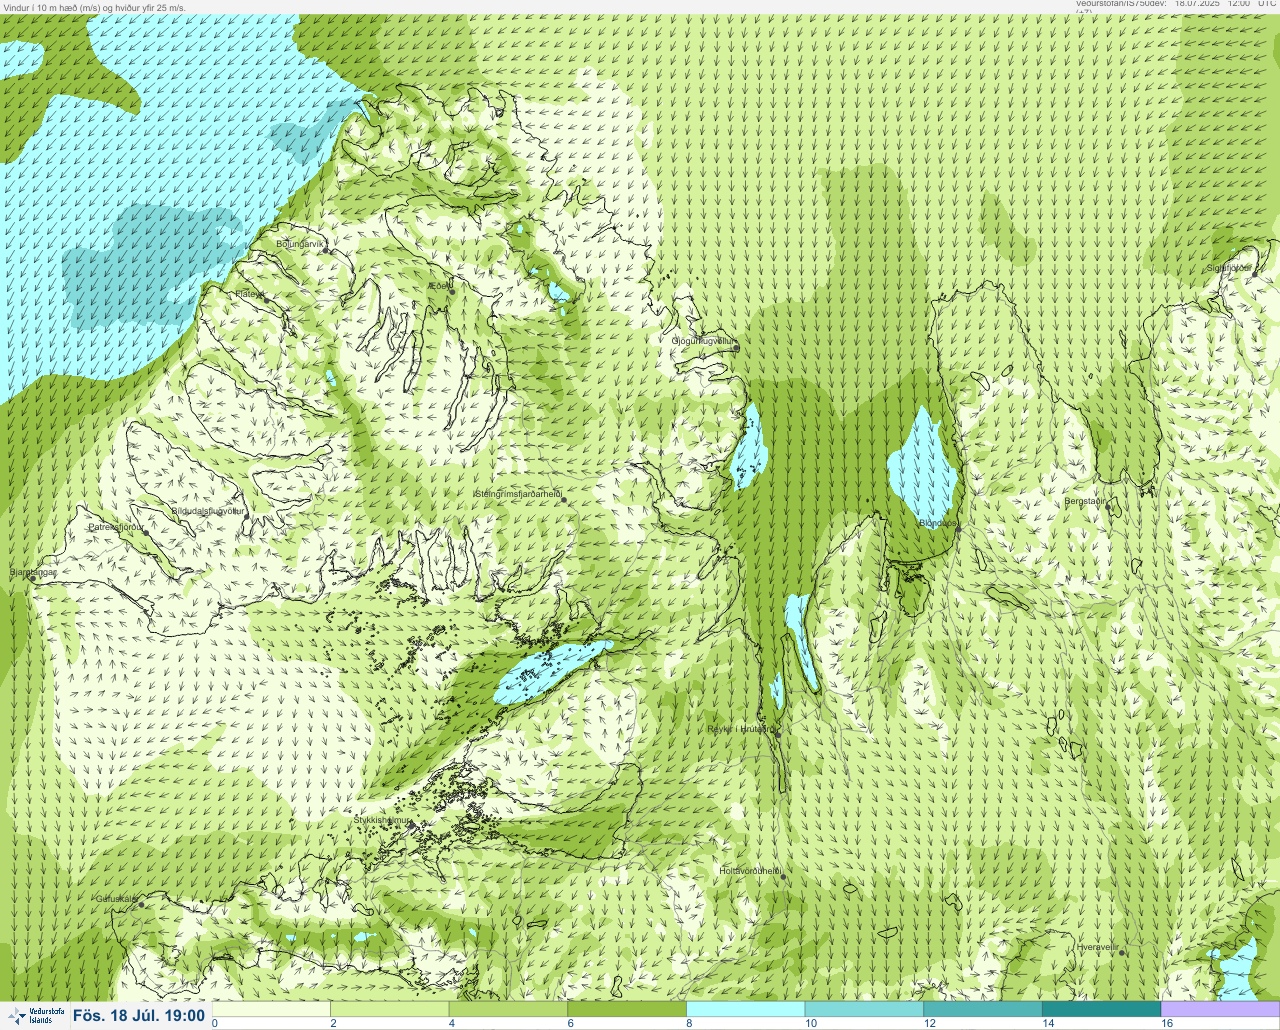Click the Bolungarvík station marker
The width and height of the screenshot is (1280, 1030).
point(326,251)
